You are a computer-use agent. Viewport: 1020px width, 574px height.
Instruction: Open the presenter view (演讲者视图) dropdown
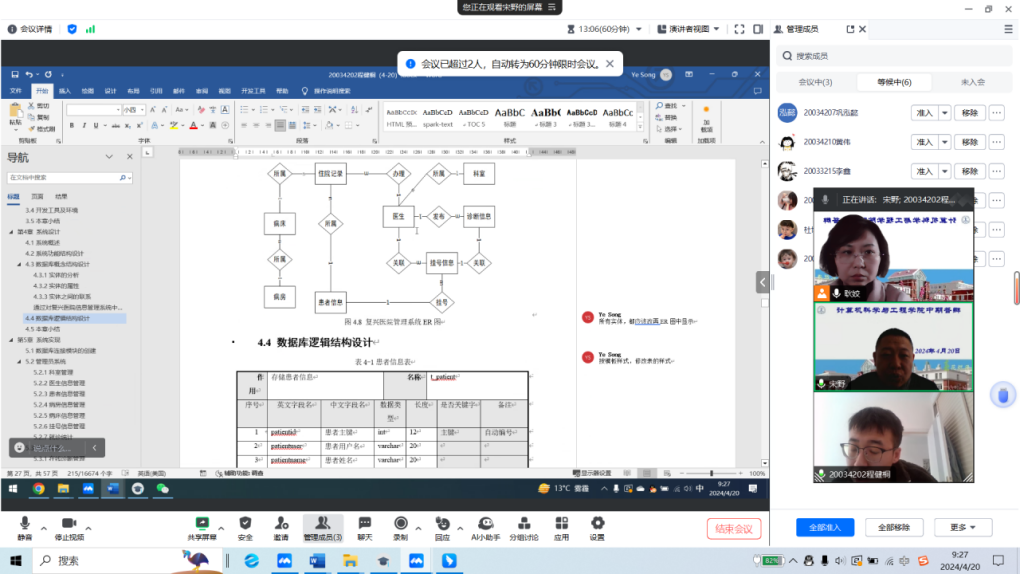[694, 29]
